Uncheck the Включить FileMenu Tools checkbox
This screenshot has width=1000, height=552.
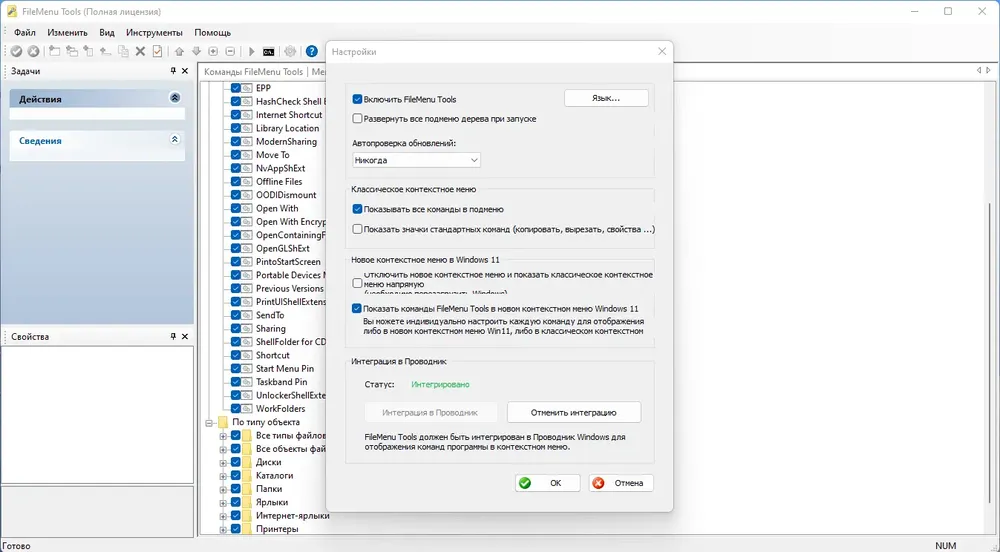click(x=357, y=99)
